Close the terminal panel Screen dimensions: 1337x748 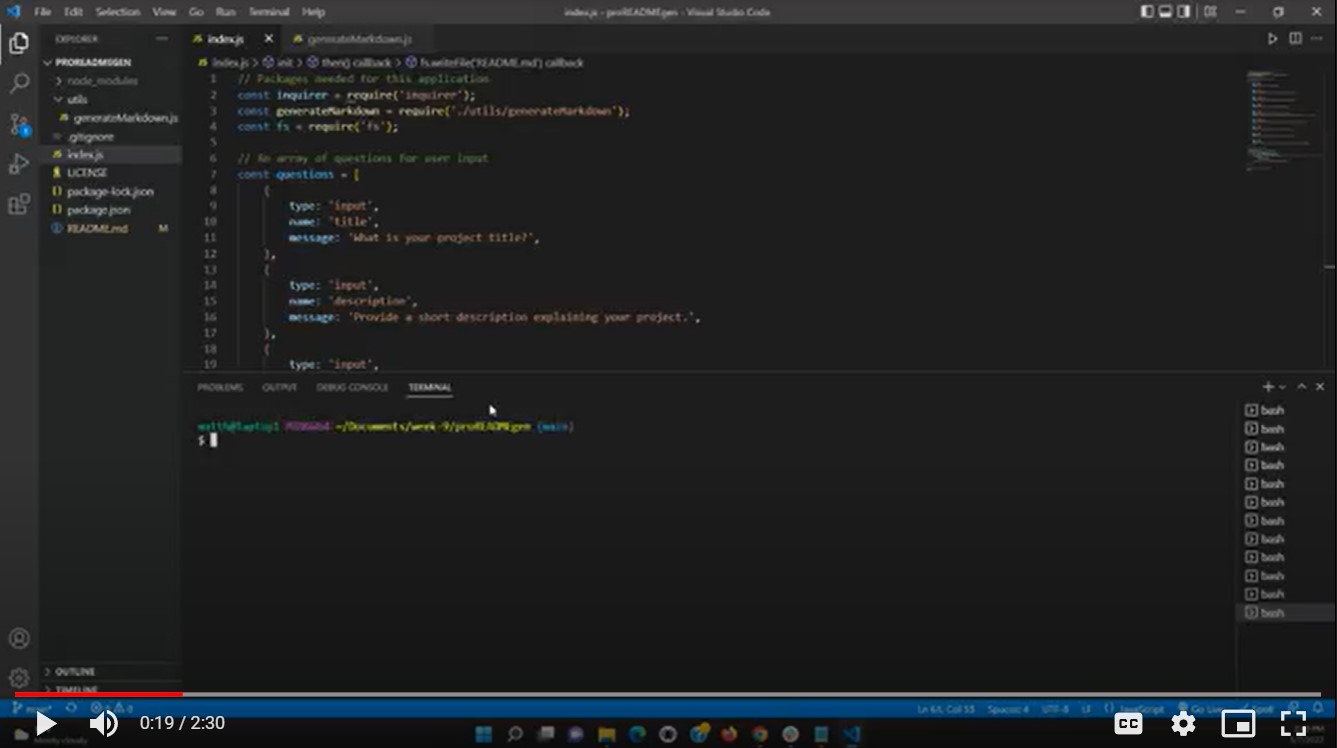coord(1320,387)
